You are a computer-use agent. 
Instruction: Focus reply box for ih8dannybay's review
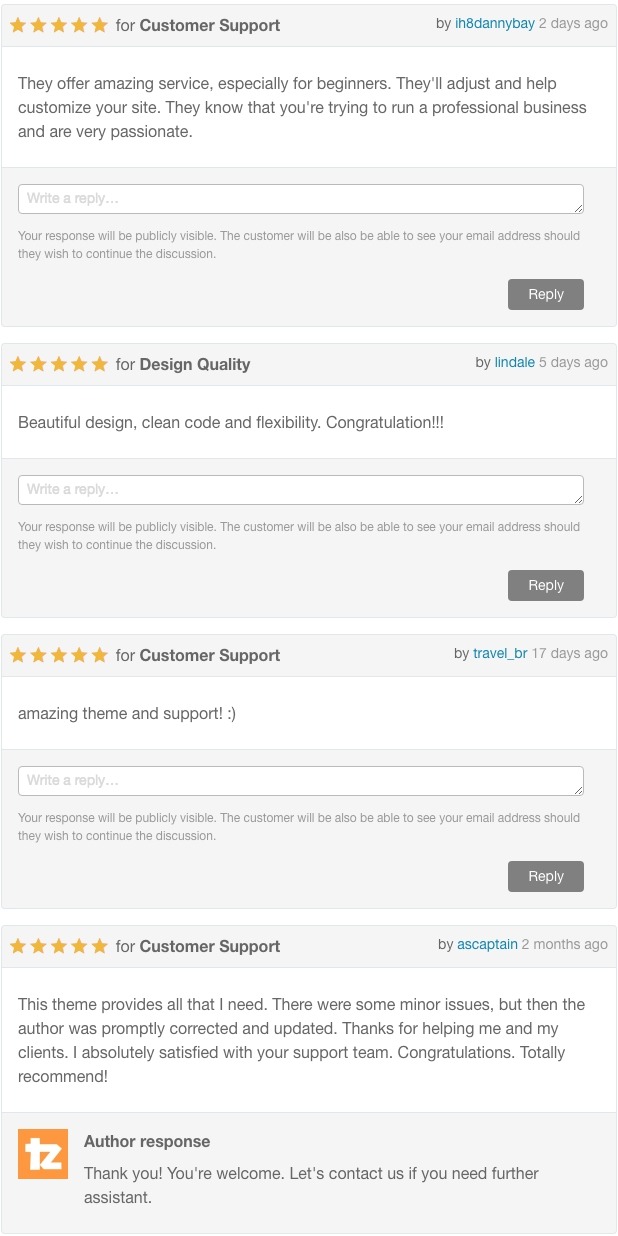[300, 199]
